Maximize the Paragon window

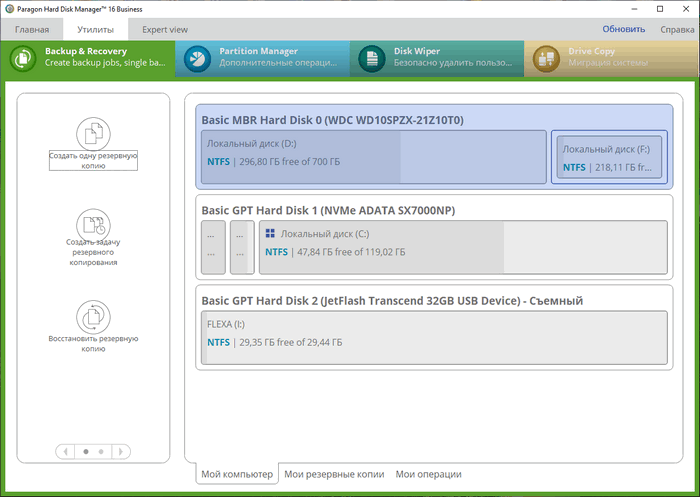(660, 9)
